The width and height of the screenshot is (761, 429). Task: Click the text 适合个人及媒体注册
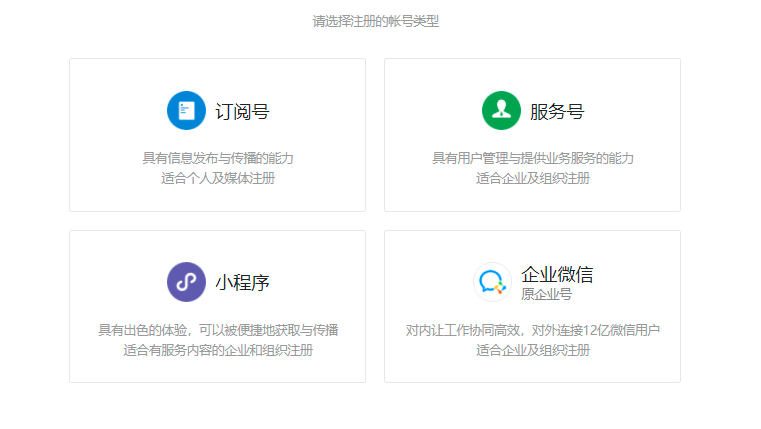(218, 178)
